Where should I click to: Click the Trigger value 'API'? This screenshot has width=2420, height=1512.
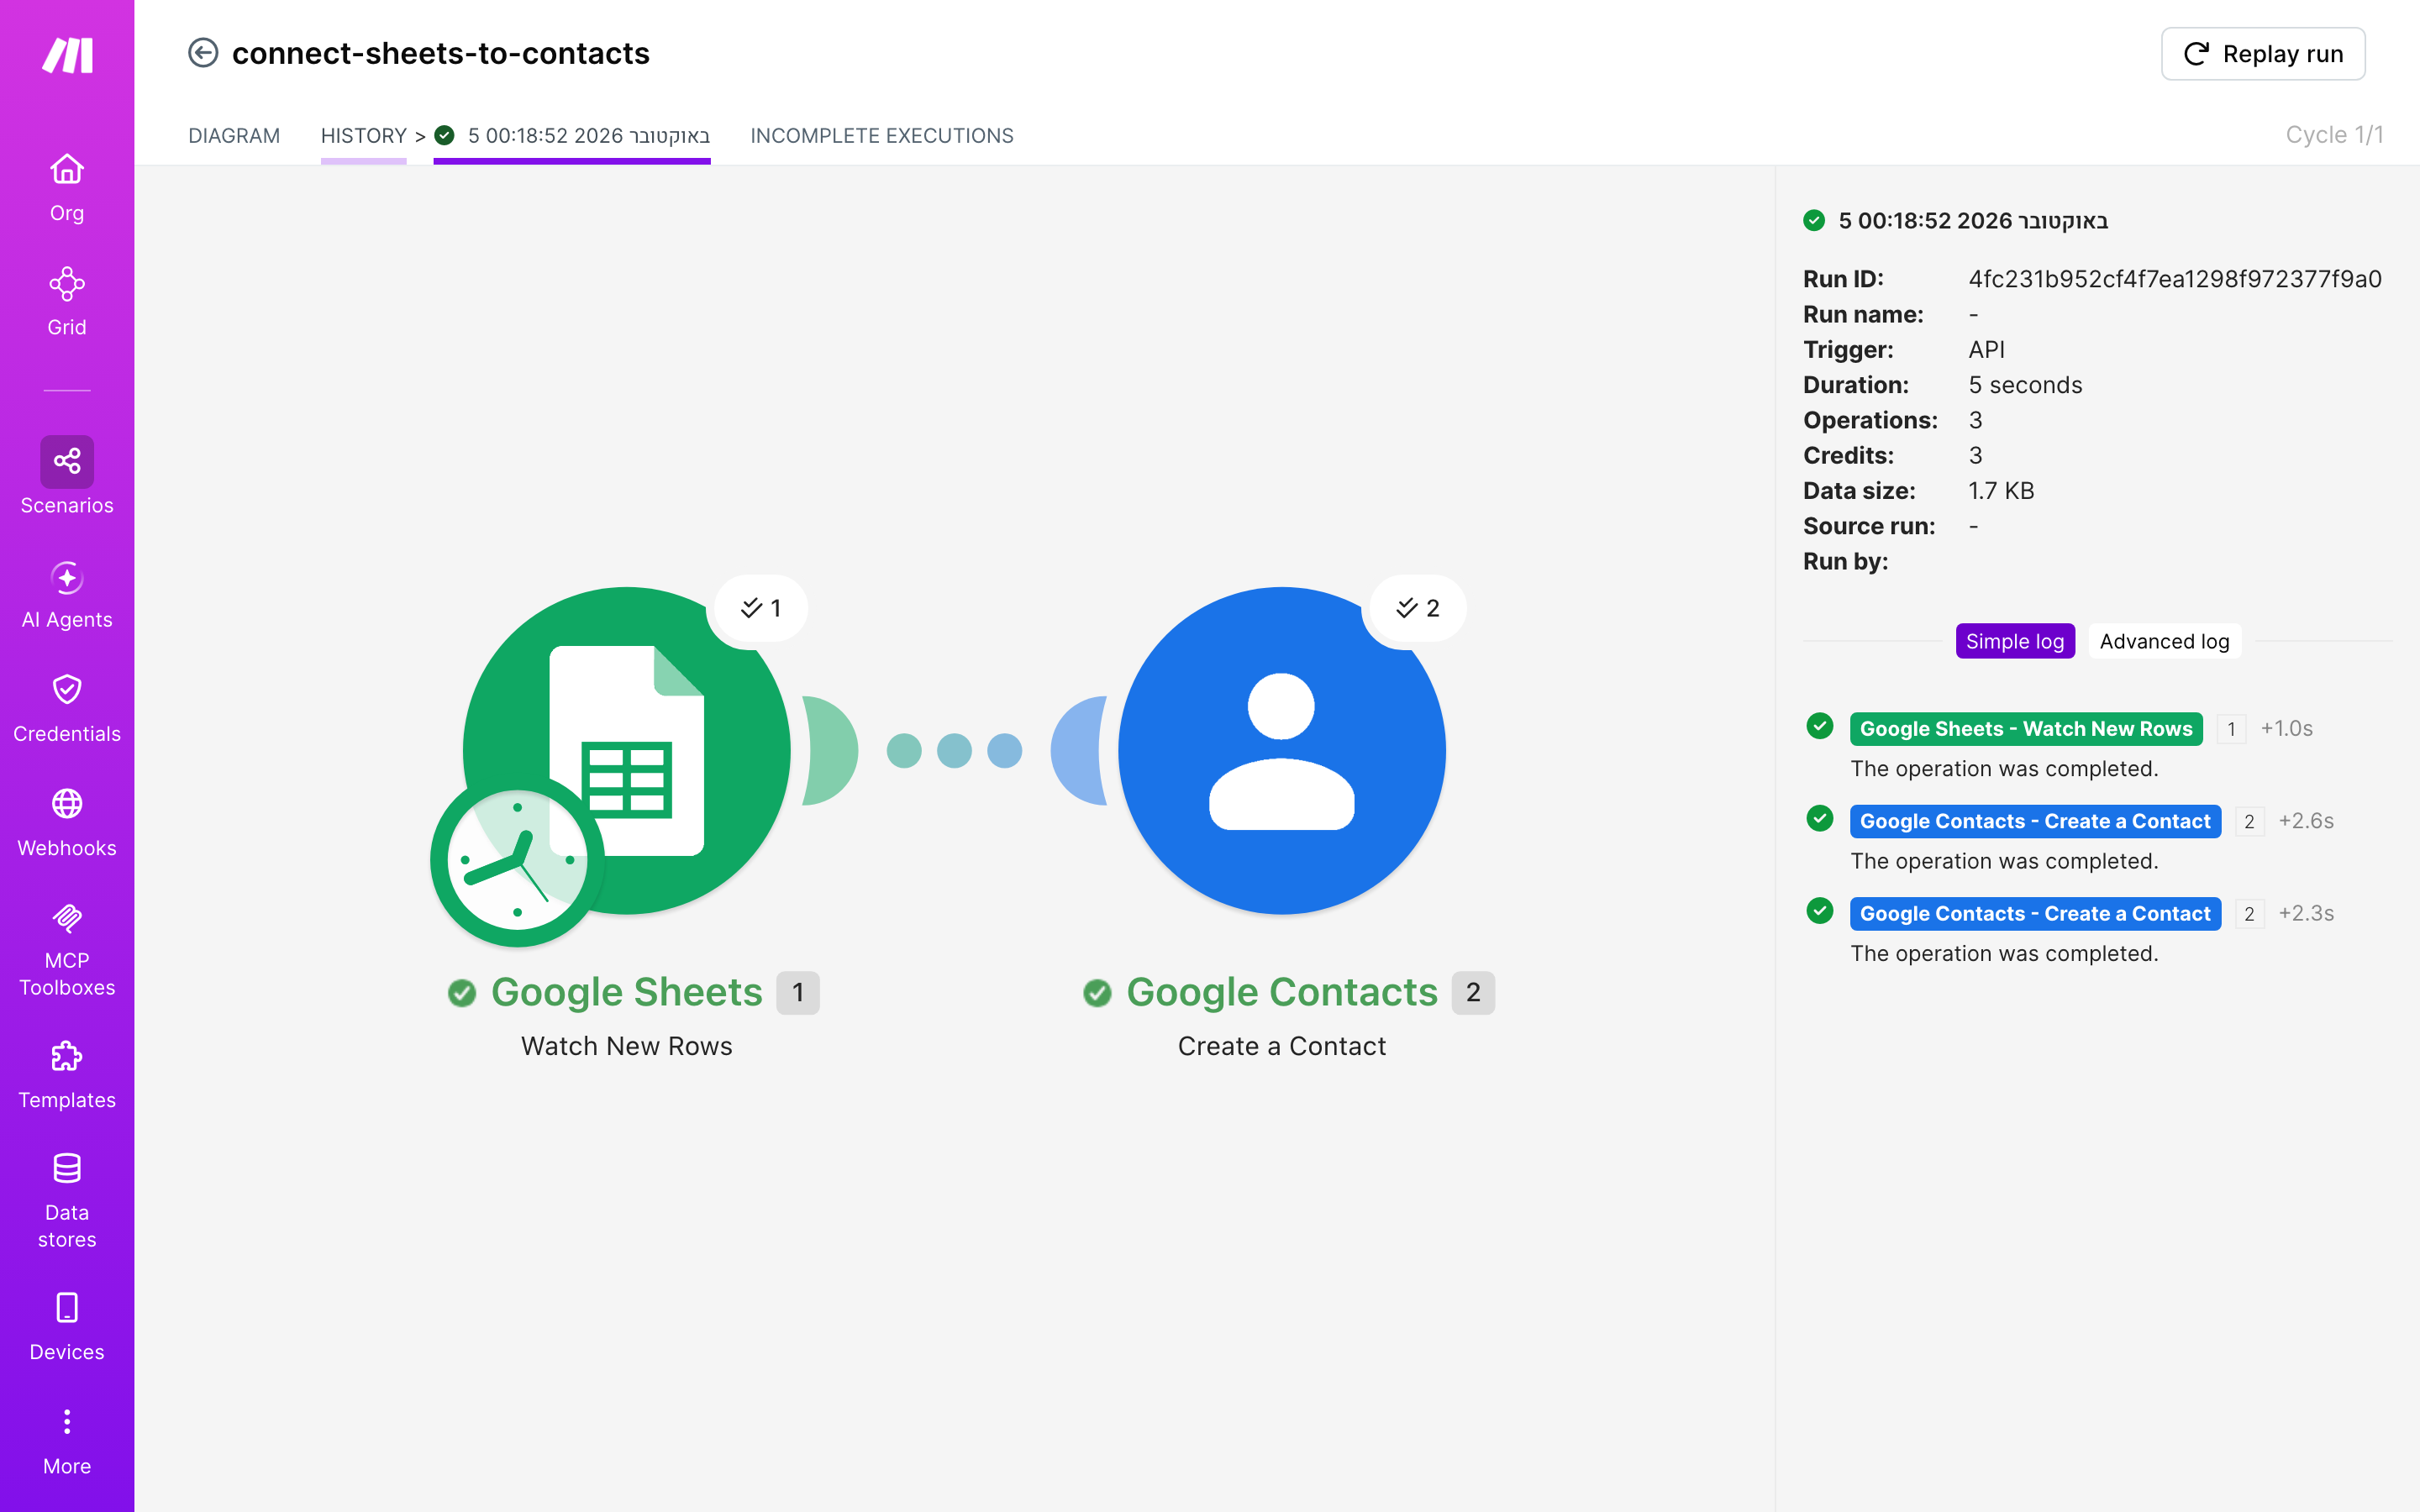coord(1986,350)
